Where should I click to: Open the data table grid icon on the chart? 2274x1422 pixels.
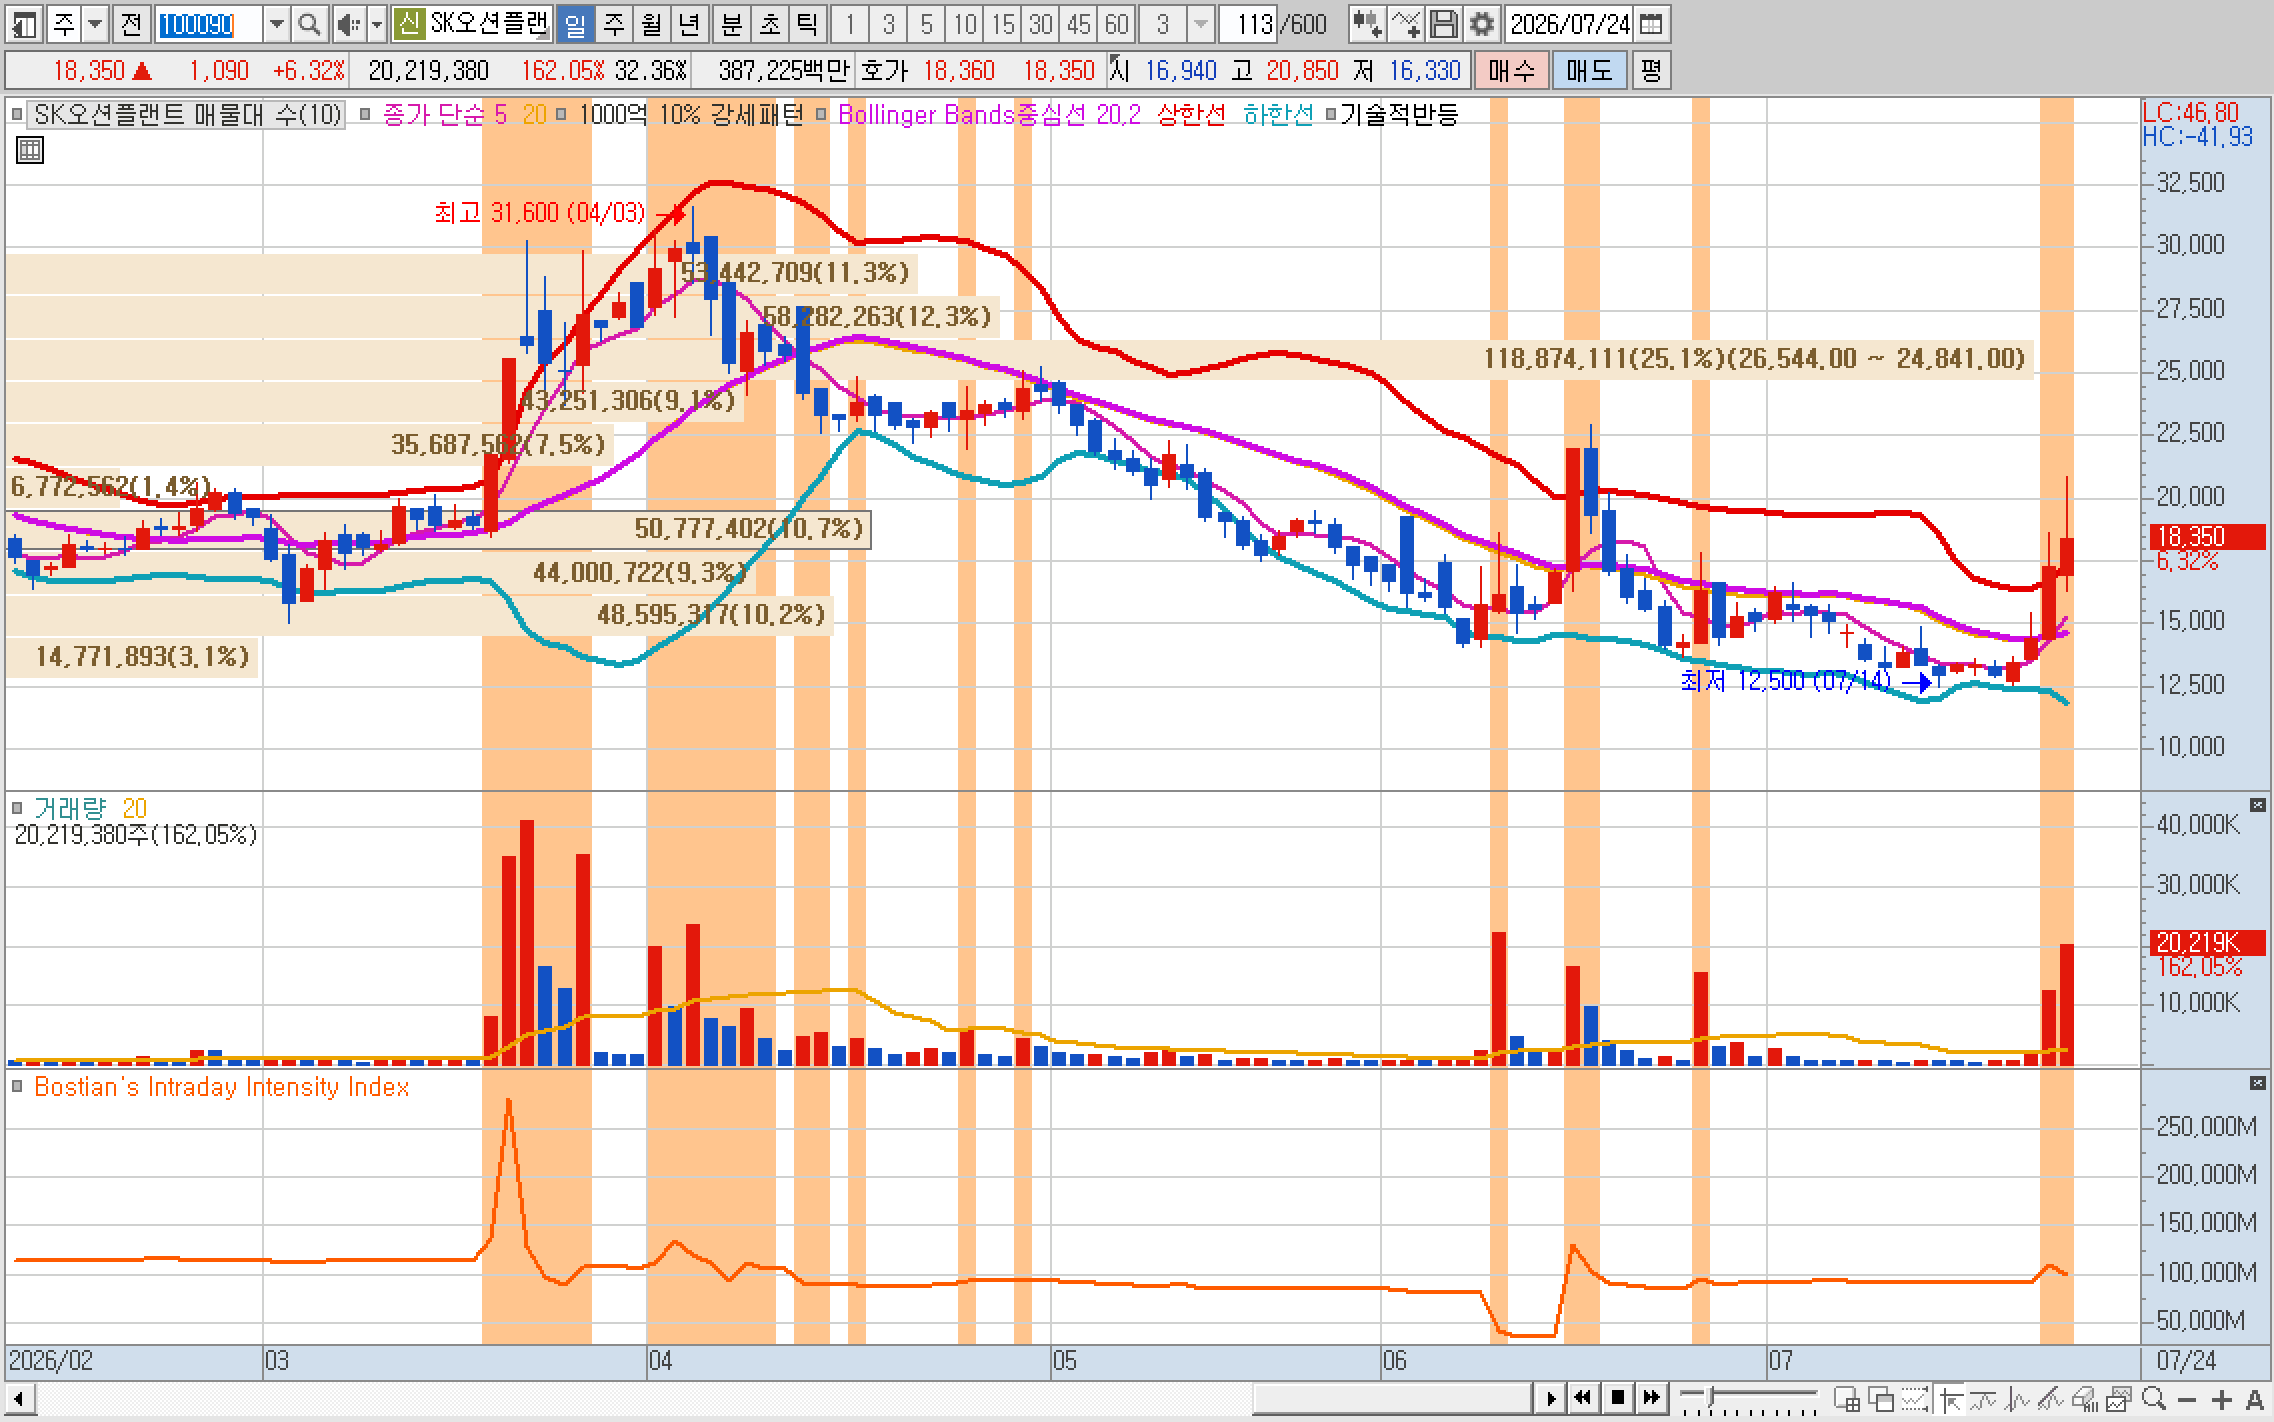(30, 151)
